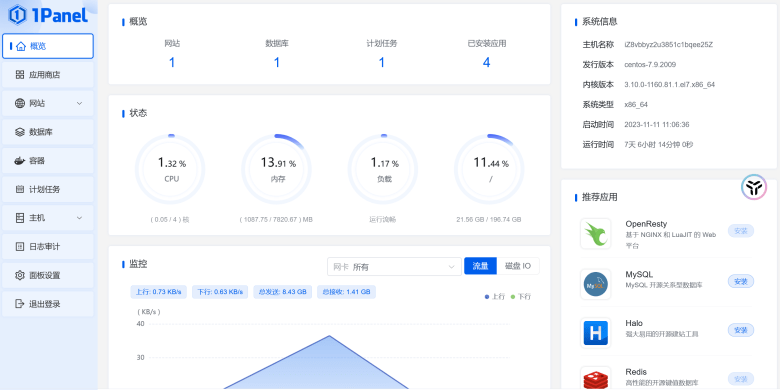Open 面板设置 in the sidebar
Viewport: 780px width, 390px height.
(48, 275)
